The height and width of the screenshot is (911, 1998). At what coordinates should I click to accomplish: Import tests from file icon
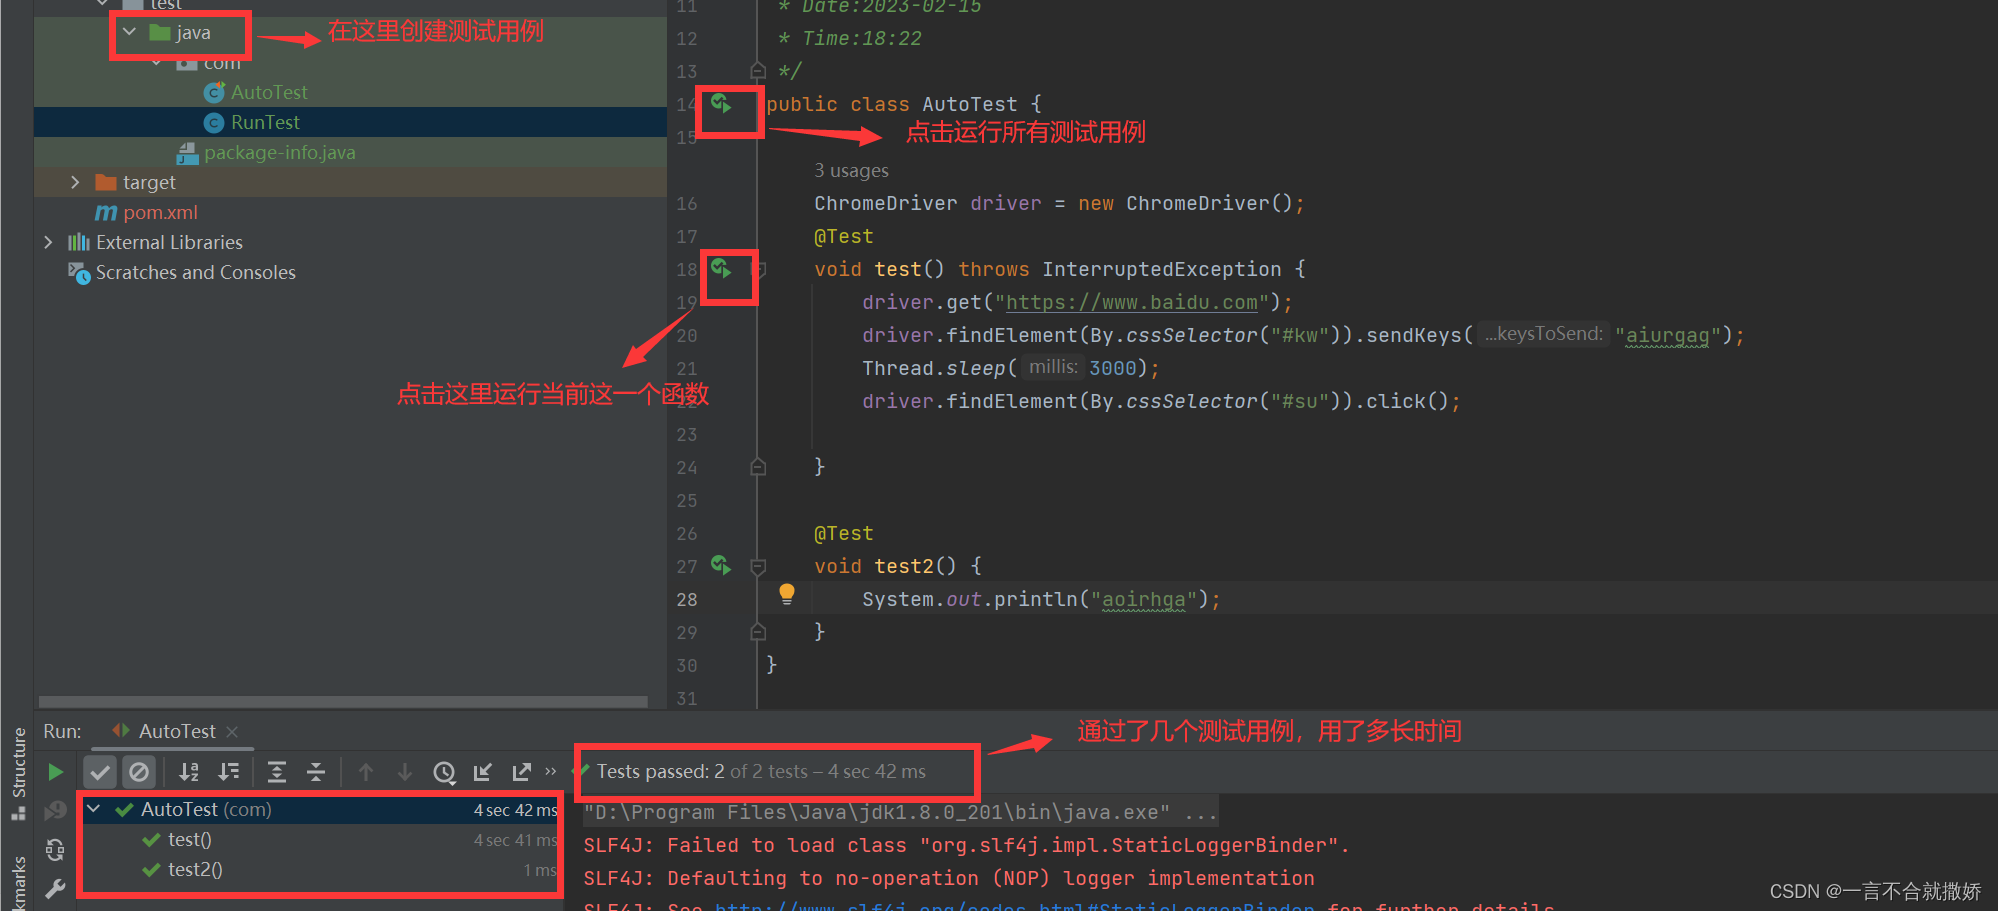pyautogui.click(x=483, y=772)
